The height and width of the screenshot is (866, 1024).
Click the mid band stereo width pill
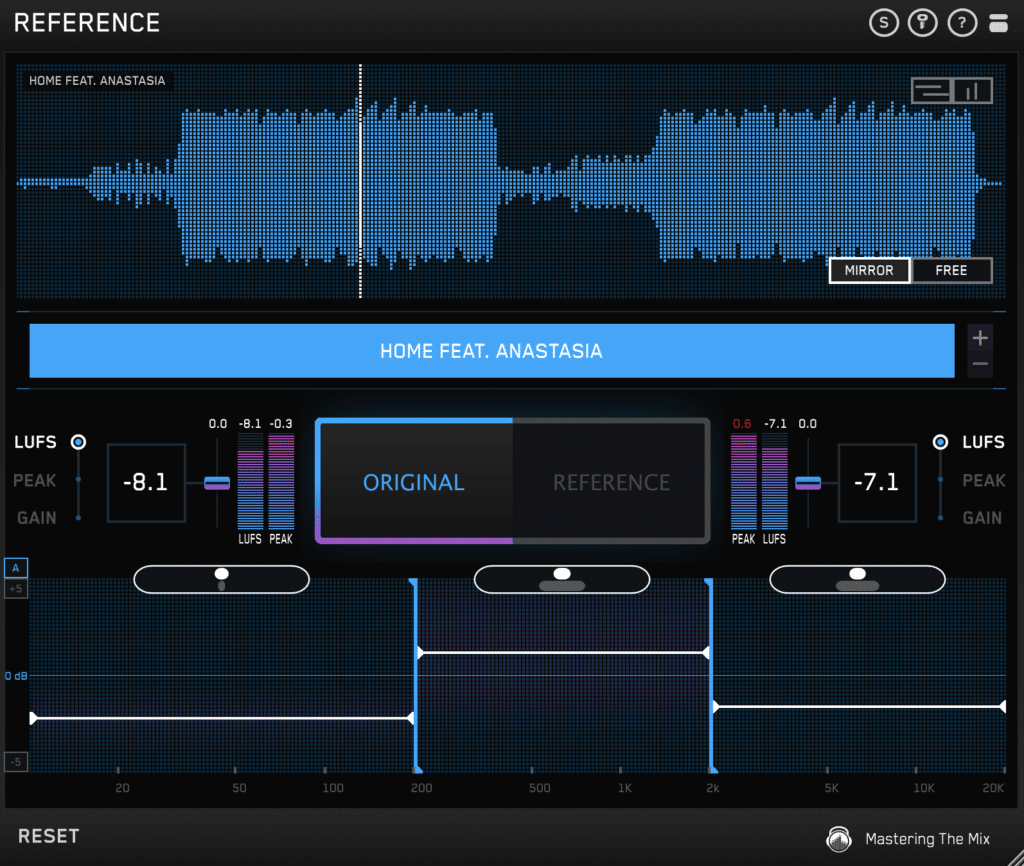(562, 579)
